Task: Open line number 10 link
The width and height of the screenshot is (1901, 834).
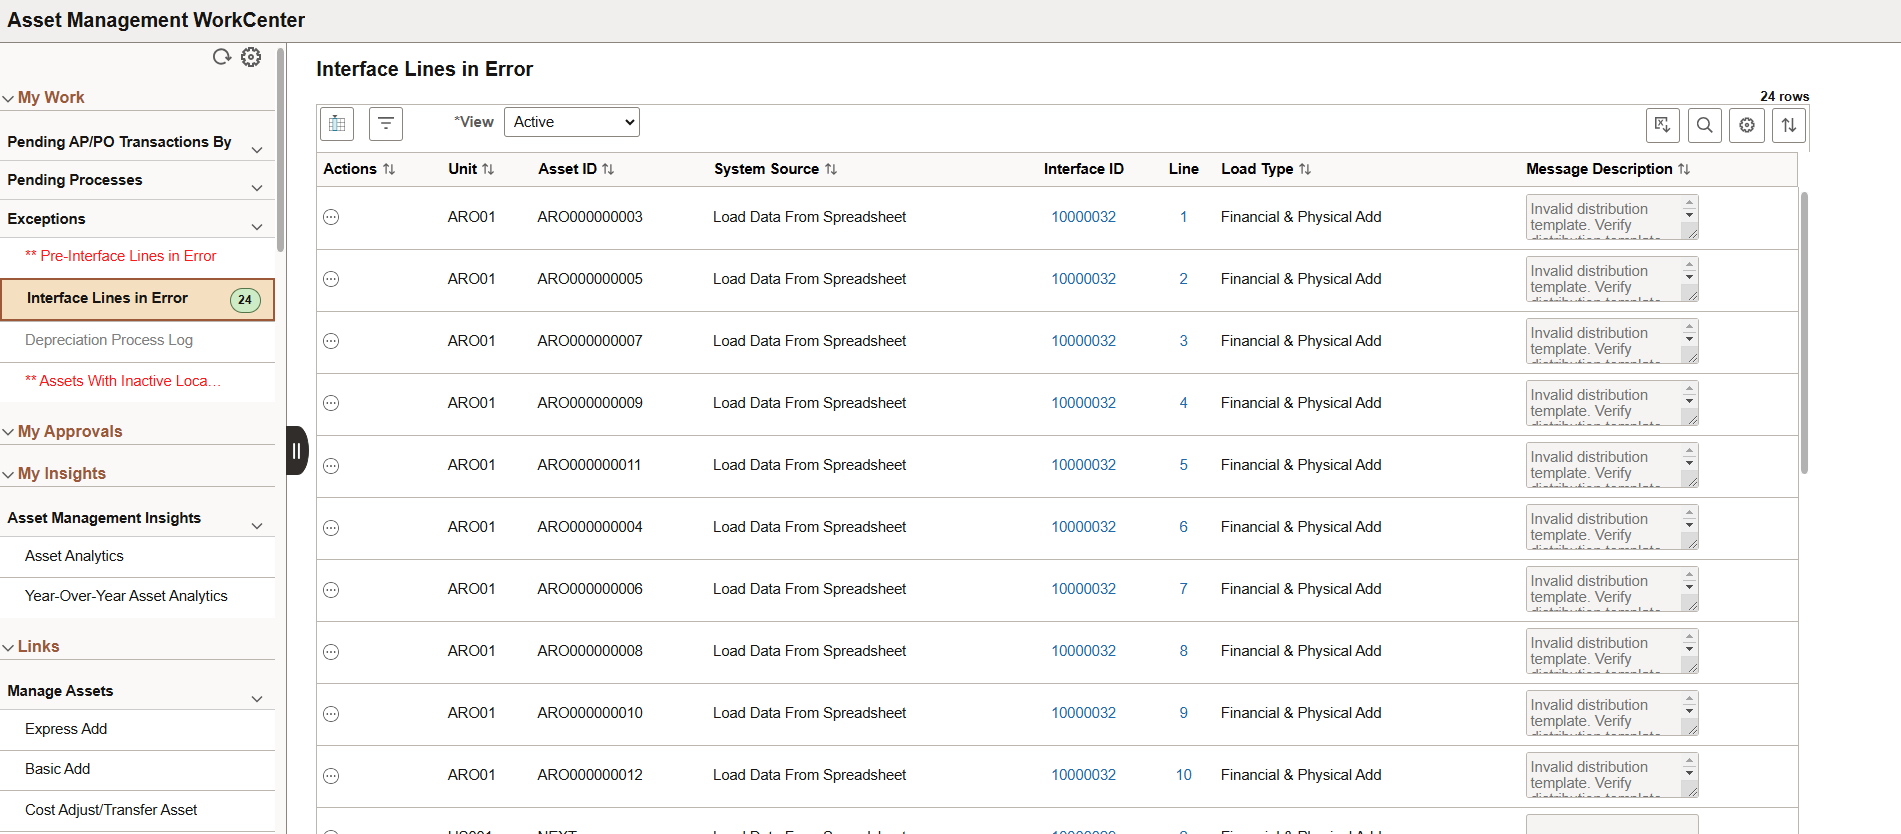Action: [1183, 775]
